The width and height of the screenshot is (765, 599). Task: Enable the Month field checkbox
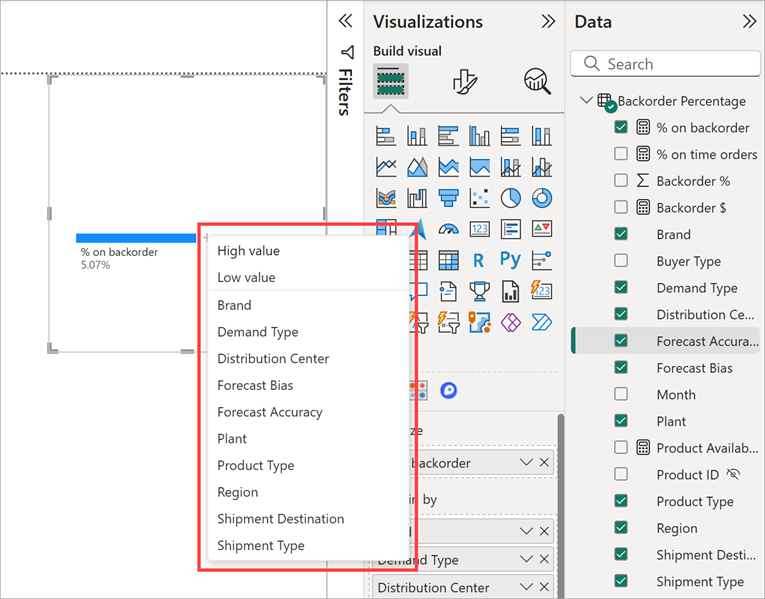click(x=621, y=395)
